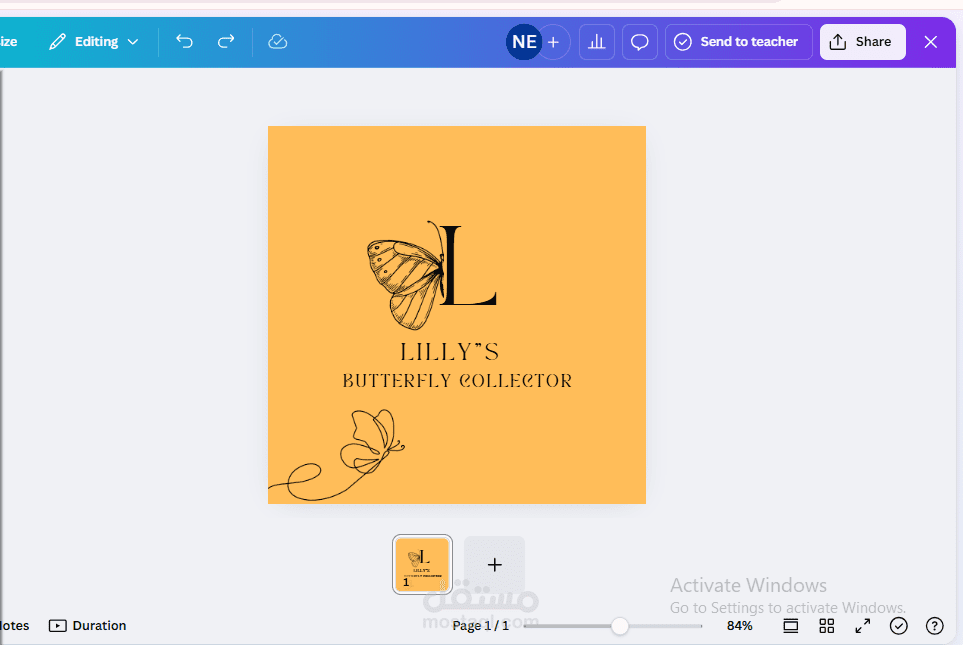Image resolution: width=963 pixels, height=645 pixels.
Task: Click the 84% zoom value
Action: (x=739, y=625)
